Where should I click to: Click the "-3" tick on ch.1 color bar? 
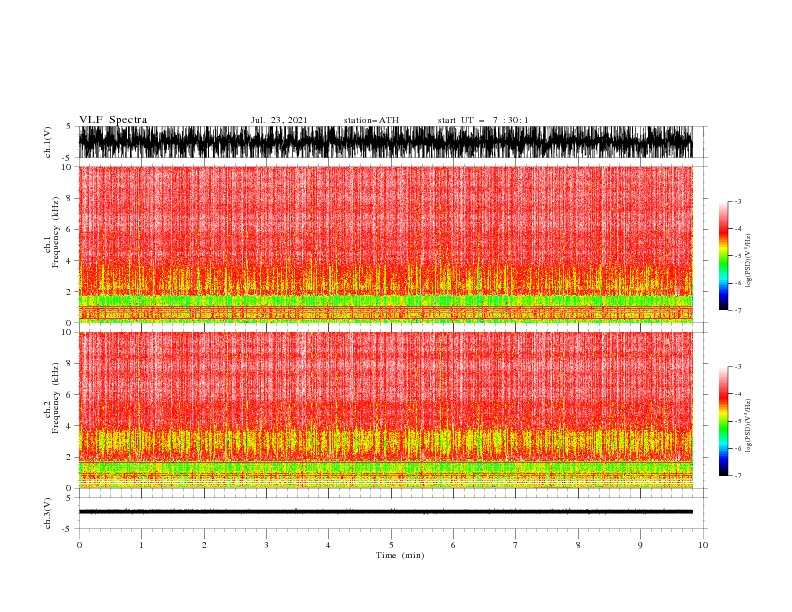click(x=738, y=201)
